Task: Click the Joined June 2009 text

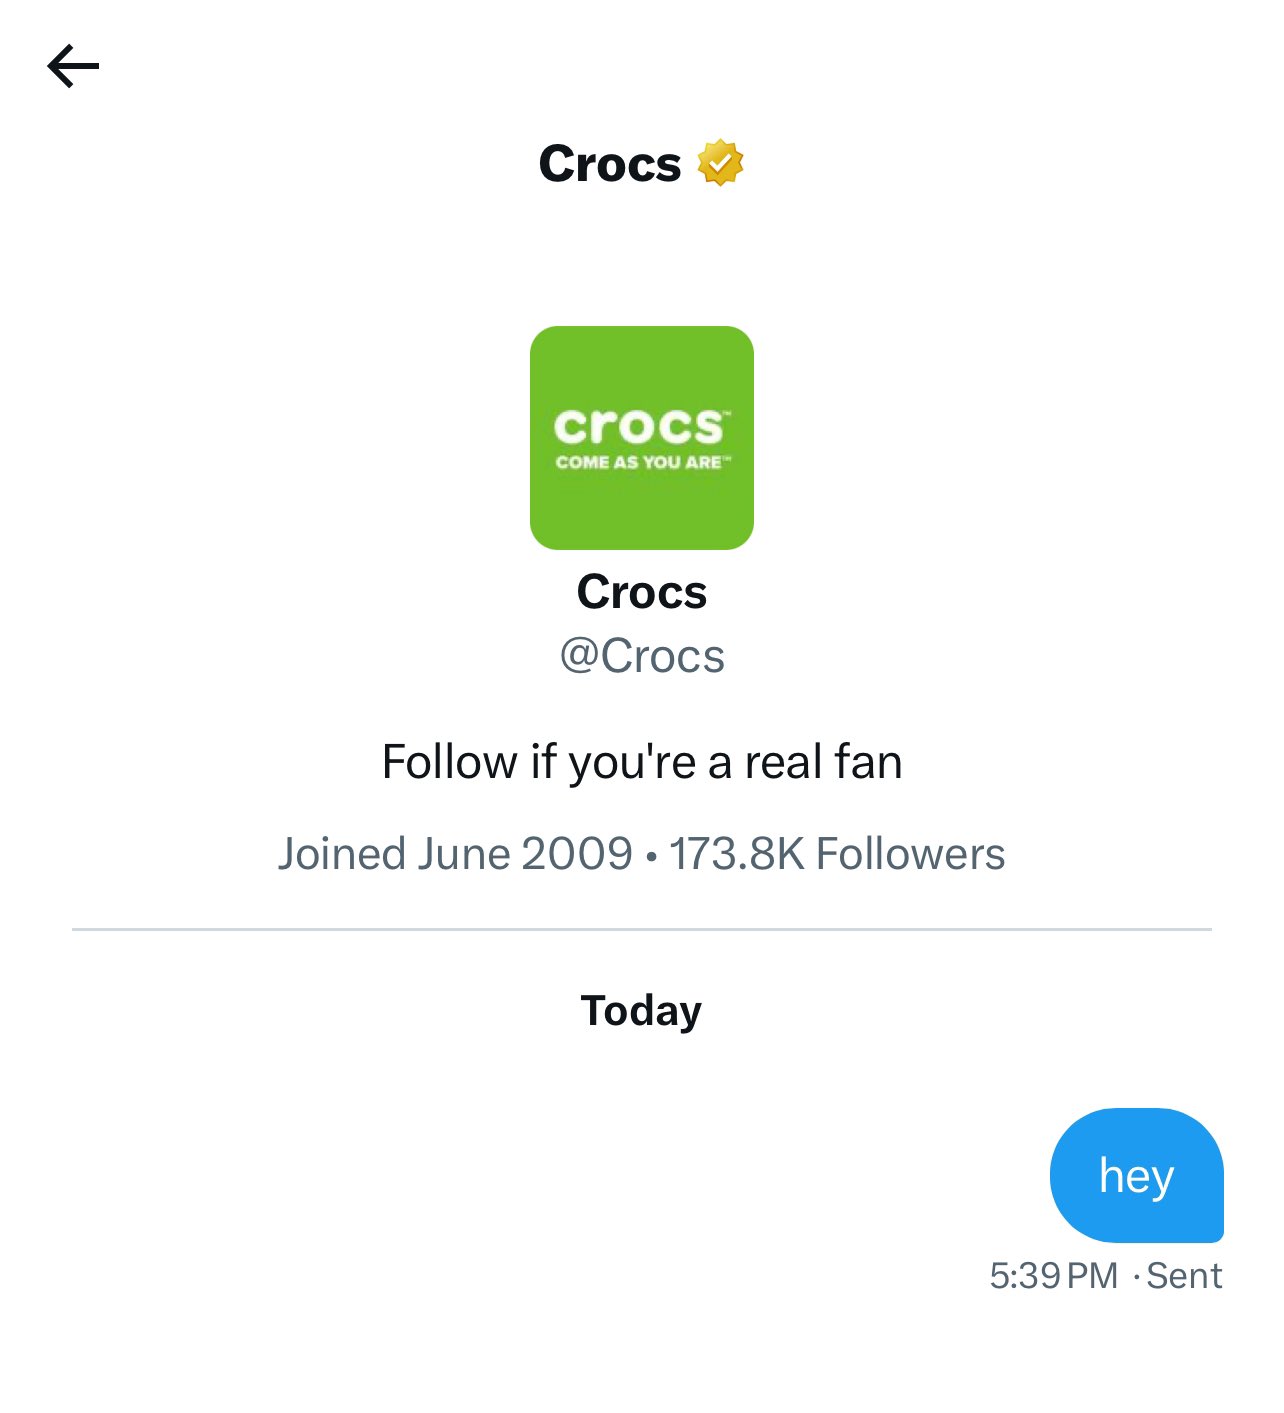Action: [x=455, y=854]
